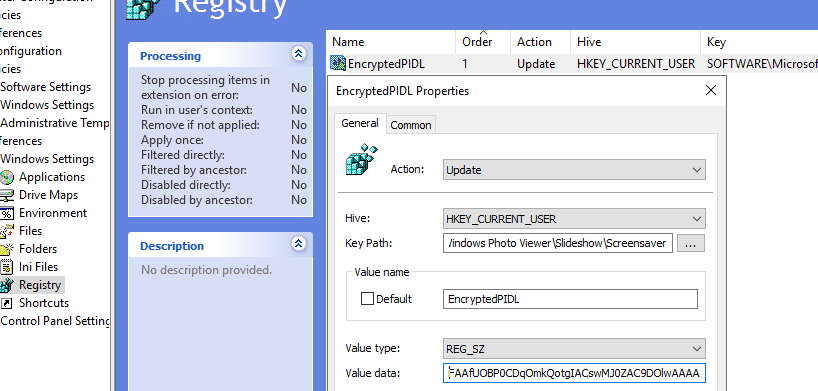Select the Ini Files tree item
Viewport: 818px width, 391px height.
click(38, 267)
